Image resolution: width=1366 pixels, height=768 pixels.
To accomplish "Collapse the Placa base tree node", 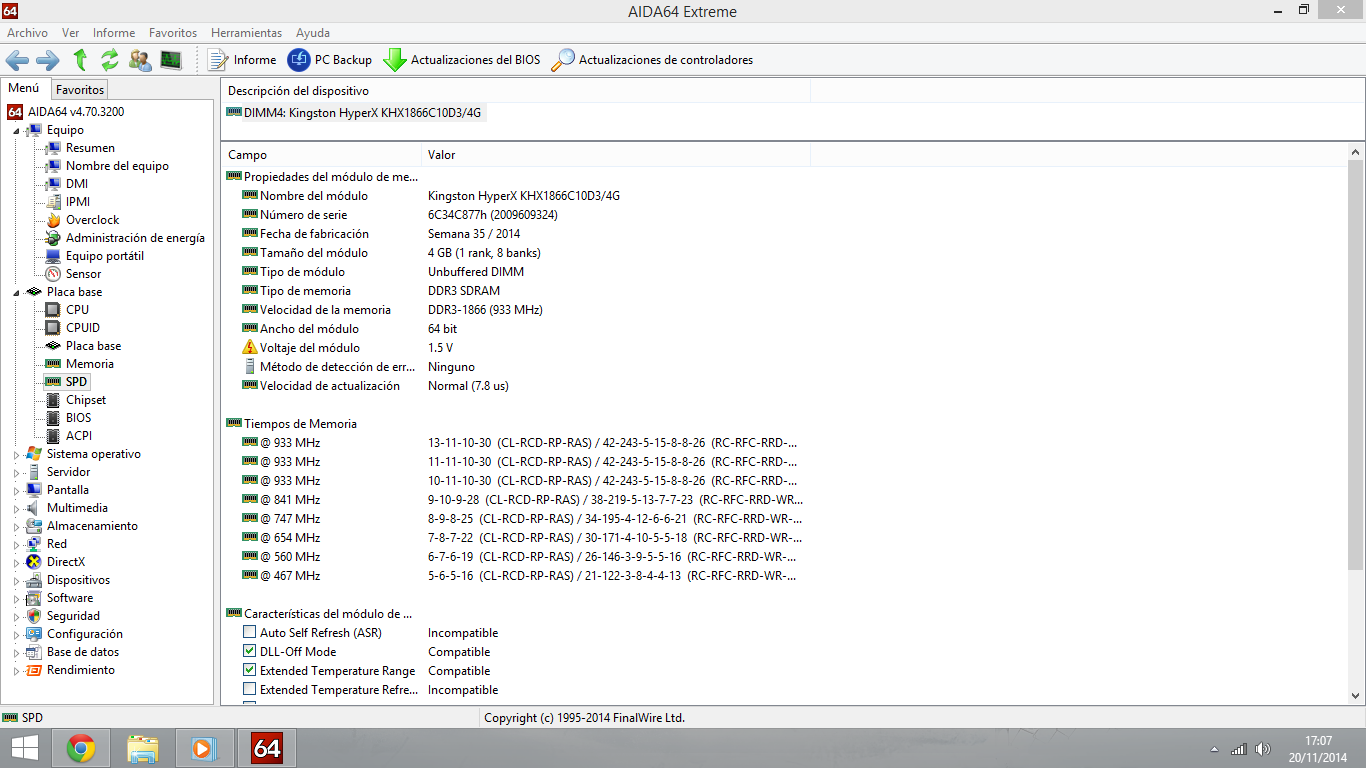I will coord(17,293).
